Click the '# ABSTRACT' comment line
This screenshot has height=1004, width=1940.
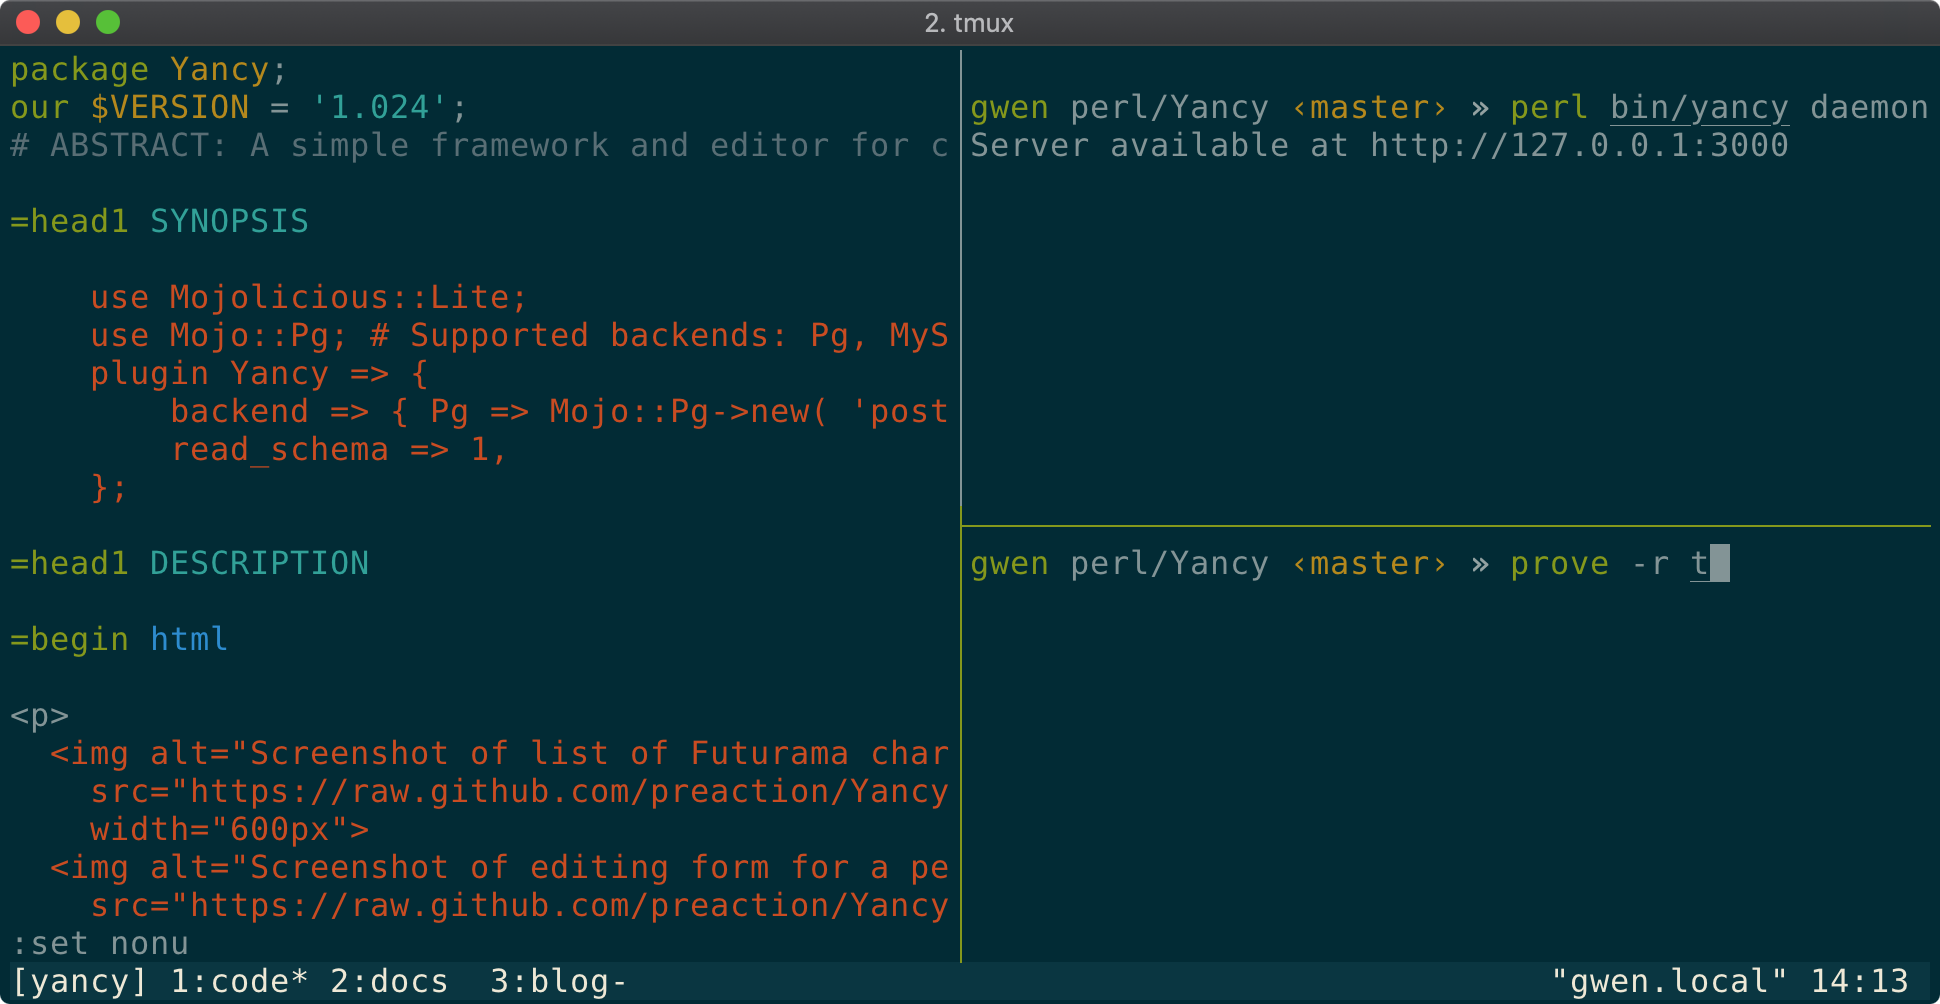tap(479, 145)
